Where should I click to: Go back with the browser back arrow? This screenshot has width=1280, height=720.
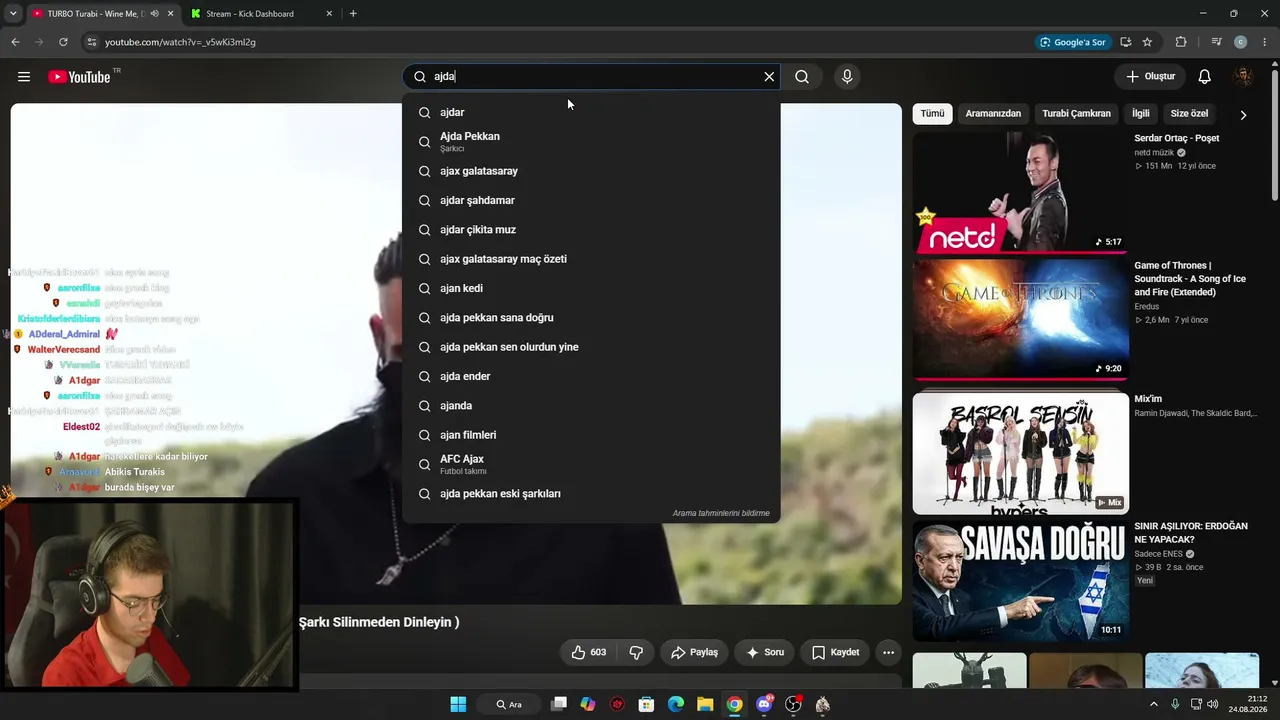pos(15,42)
